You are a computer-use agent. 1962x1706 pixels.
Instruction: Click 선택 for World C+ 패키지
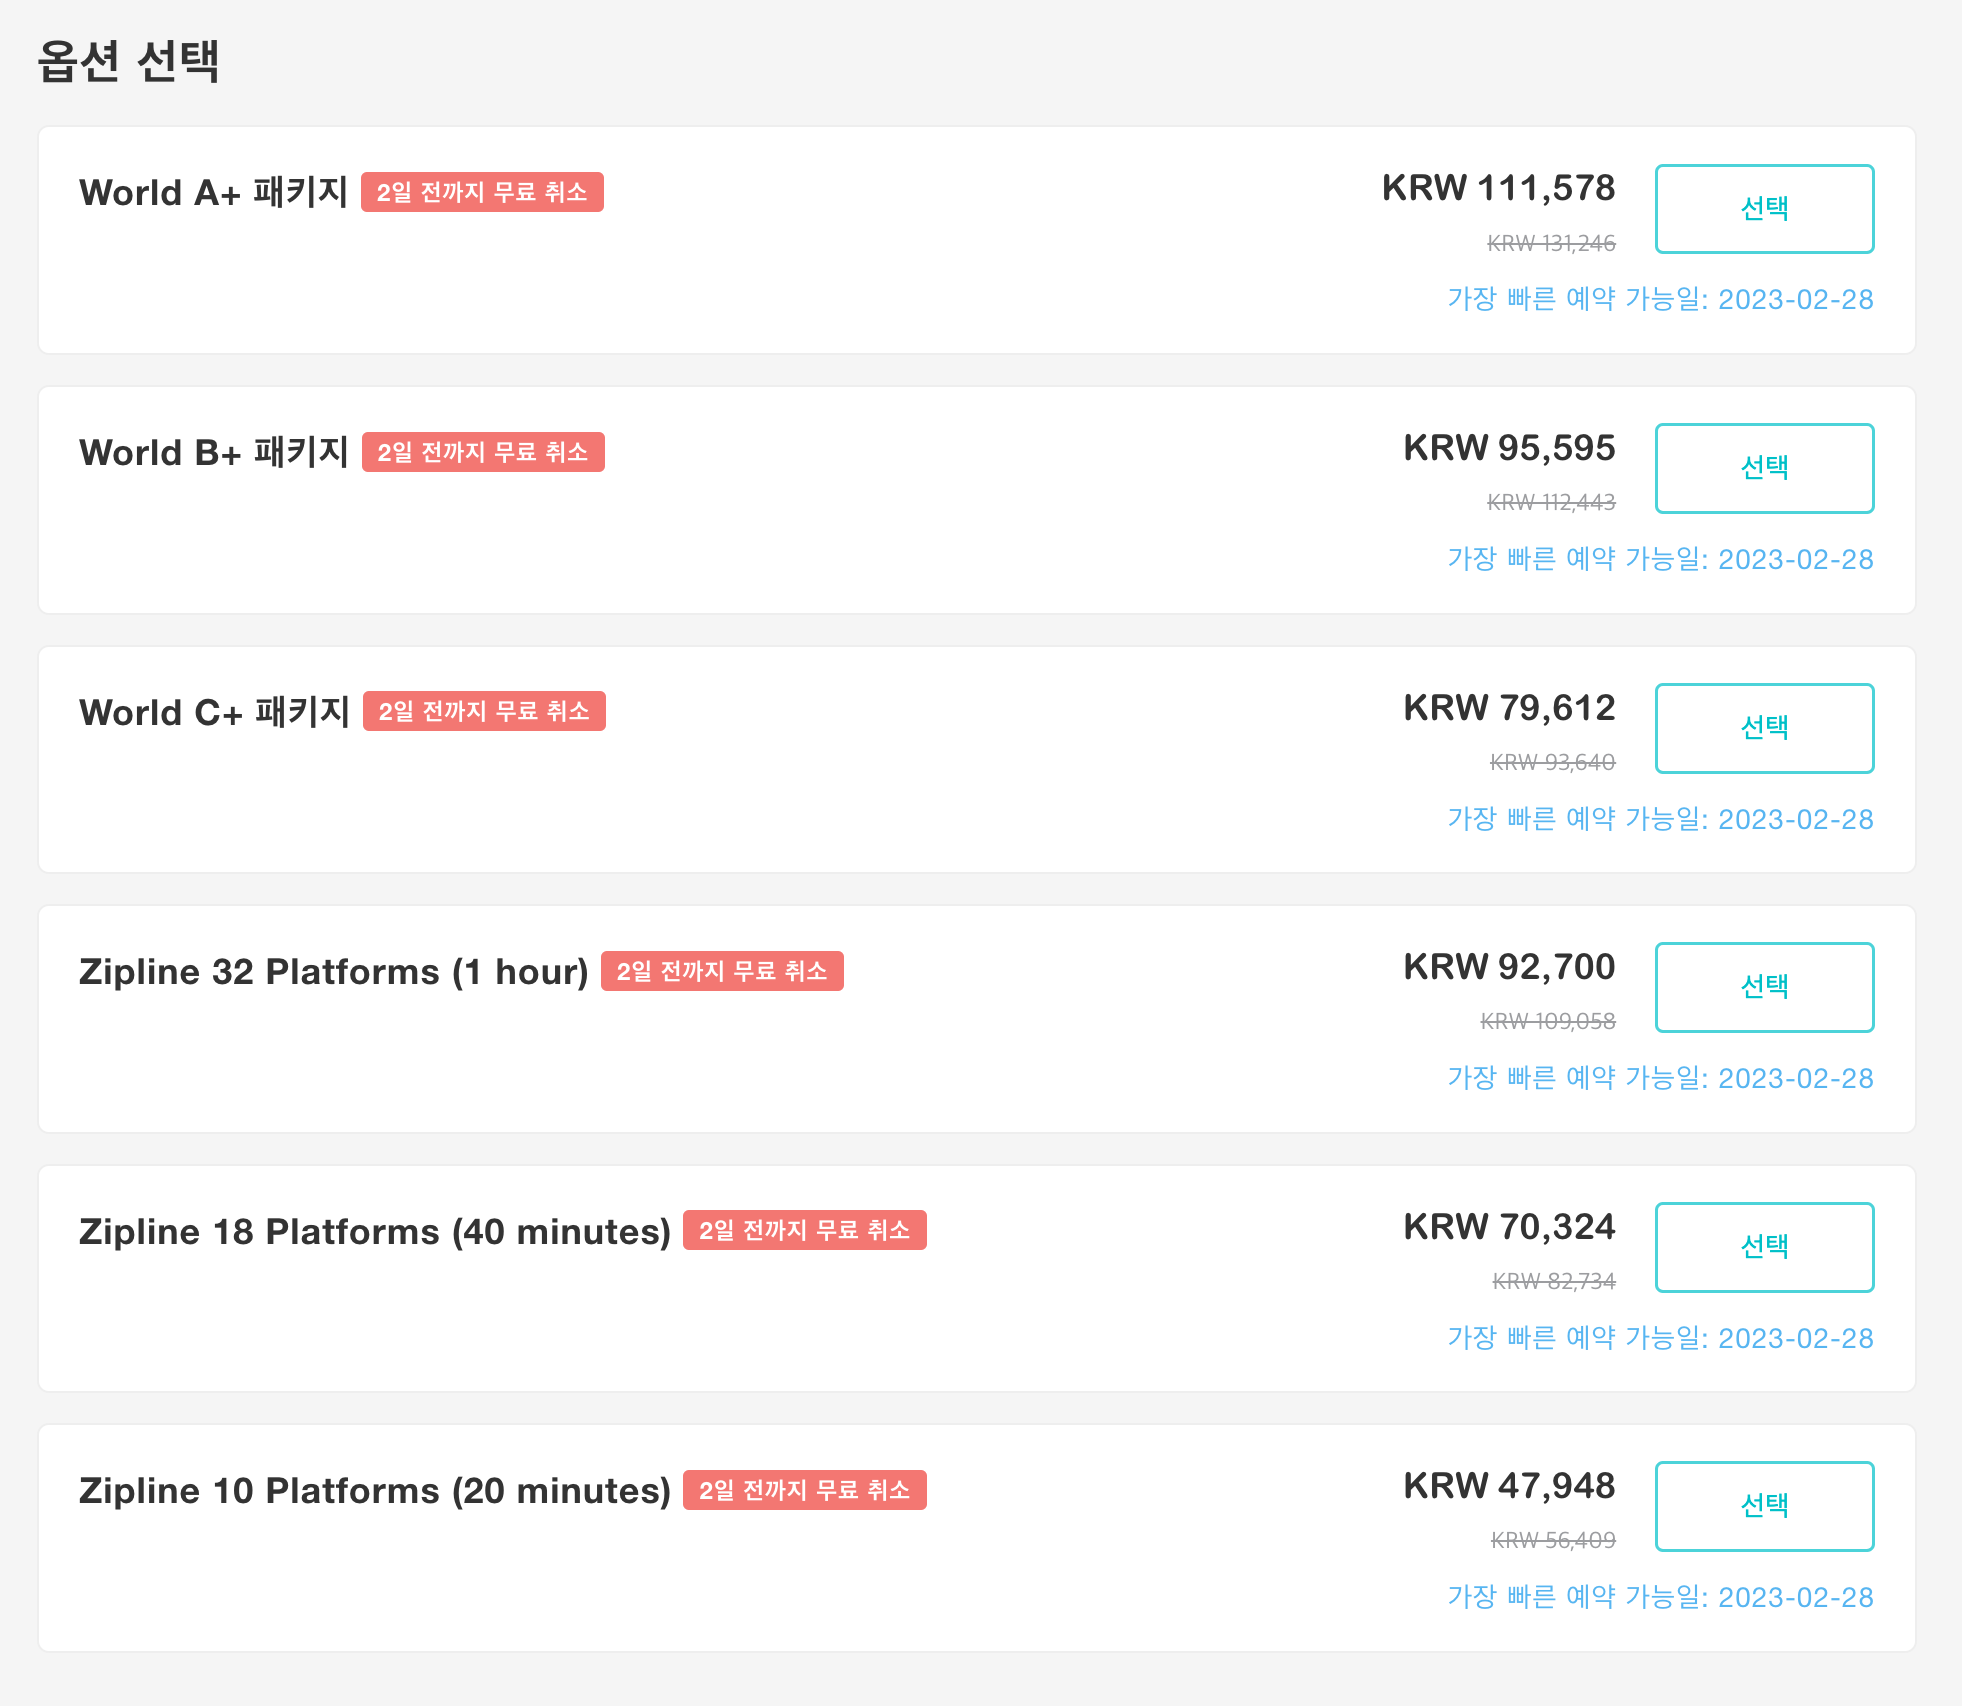coord(1763,728)
